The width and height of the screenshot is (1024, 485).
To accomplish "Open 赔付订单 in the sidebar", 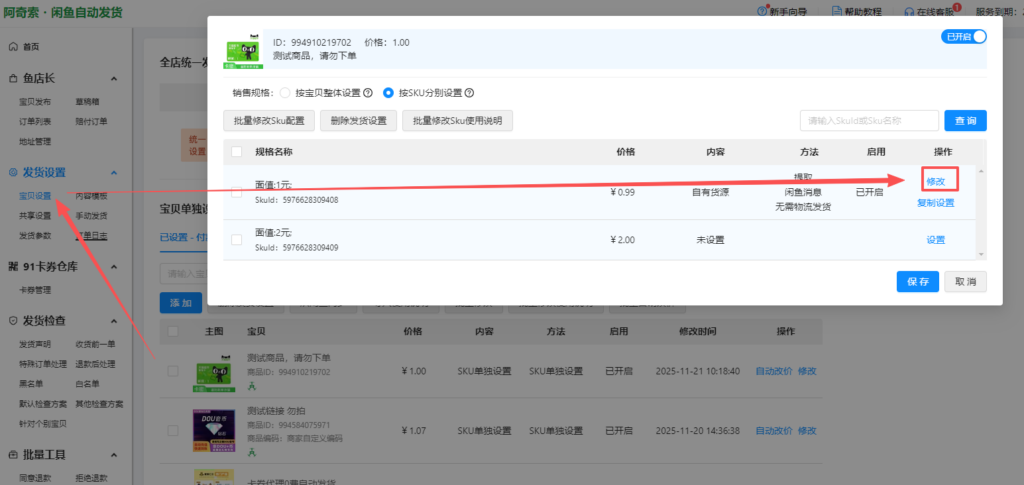I will 91,121.
